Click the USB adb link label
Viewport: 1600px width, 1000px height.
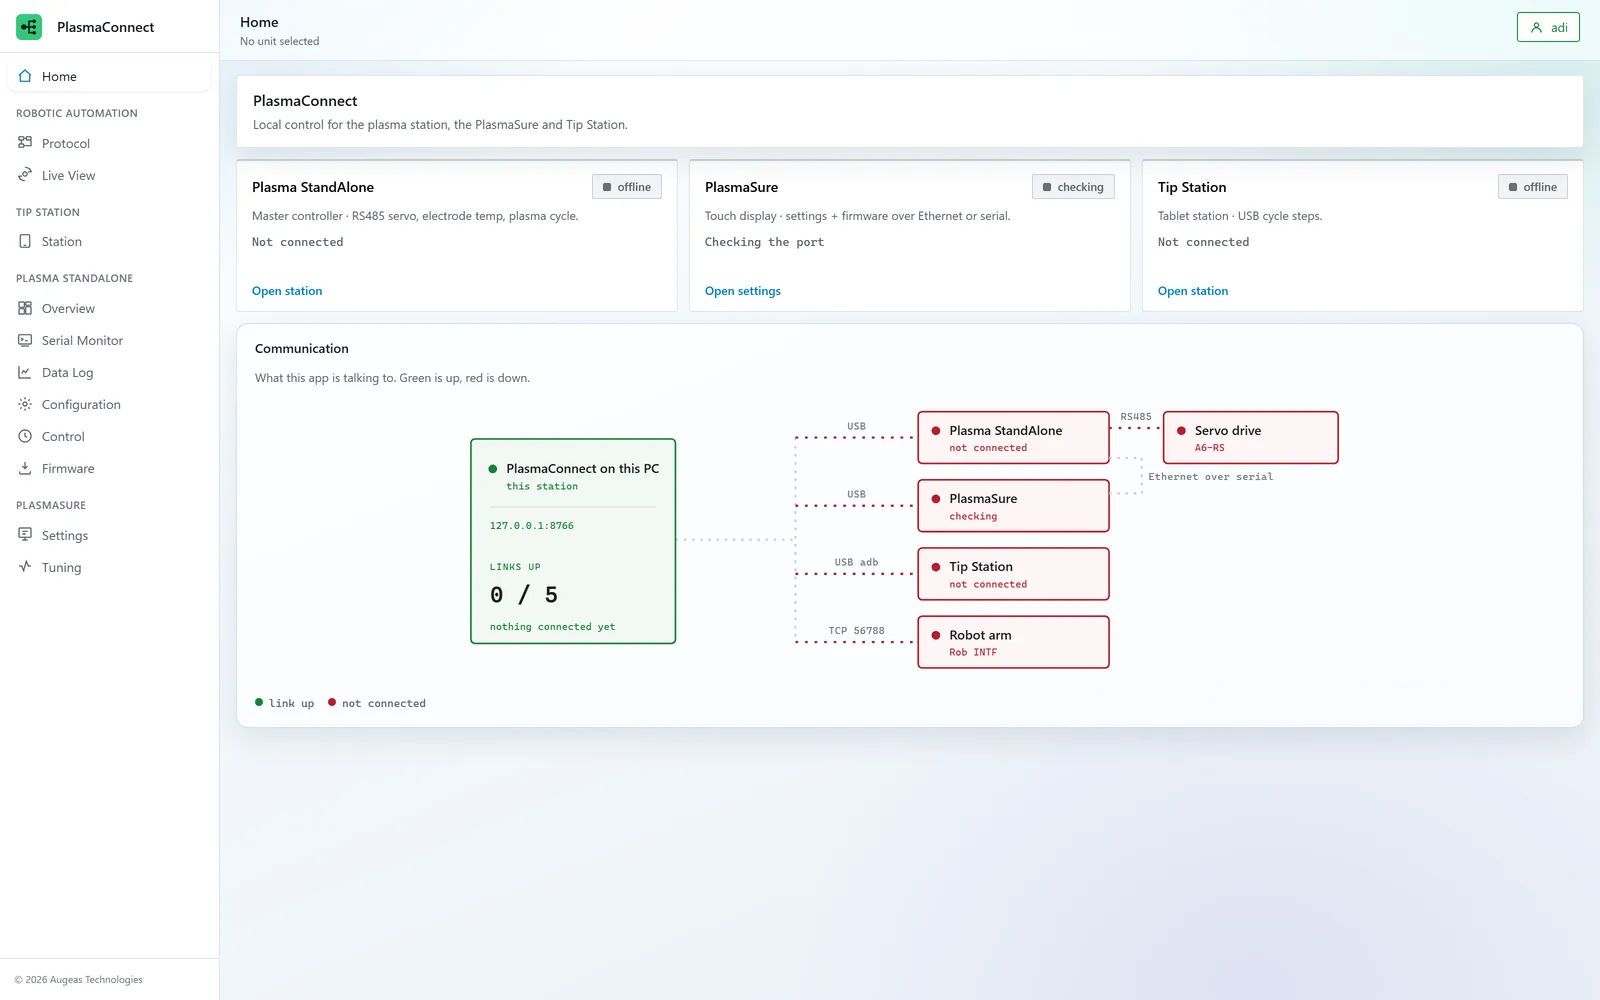(857, 562)
